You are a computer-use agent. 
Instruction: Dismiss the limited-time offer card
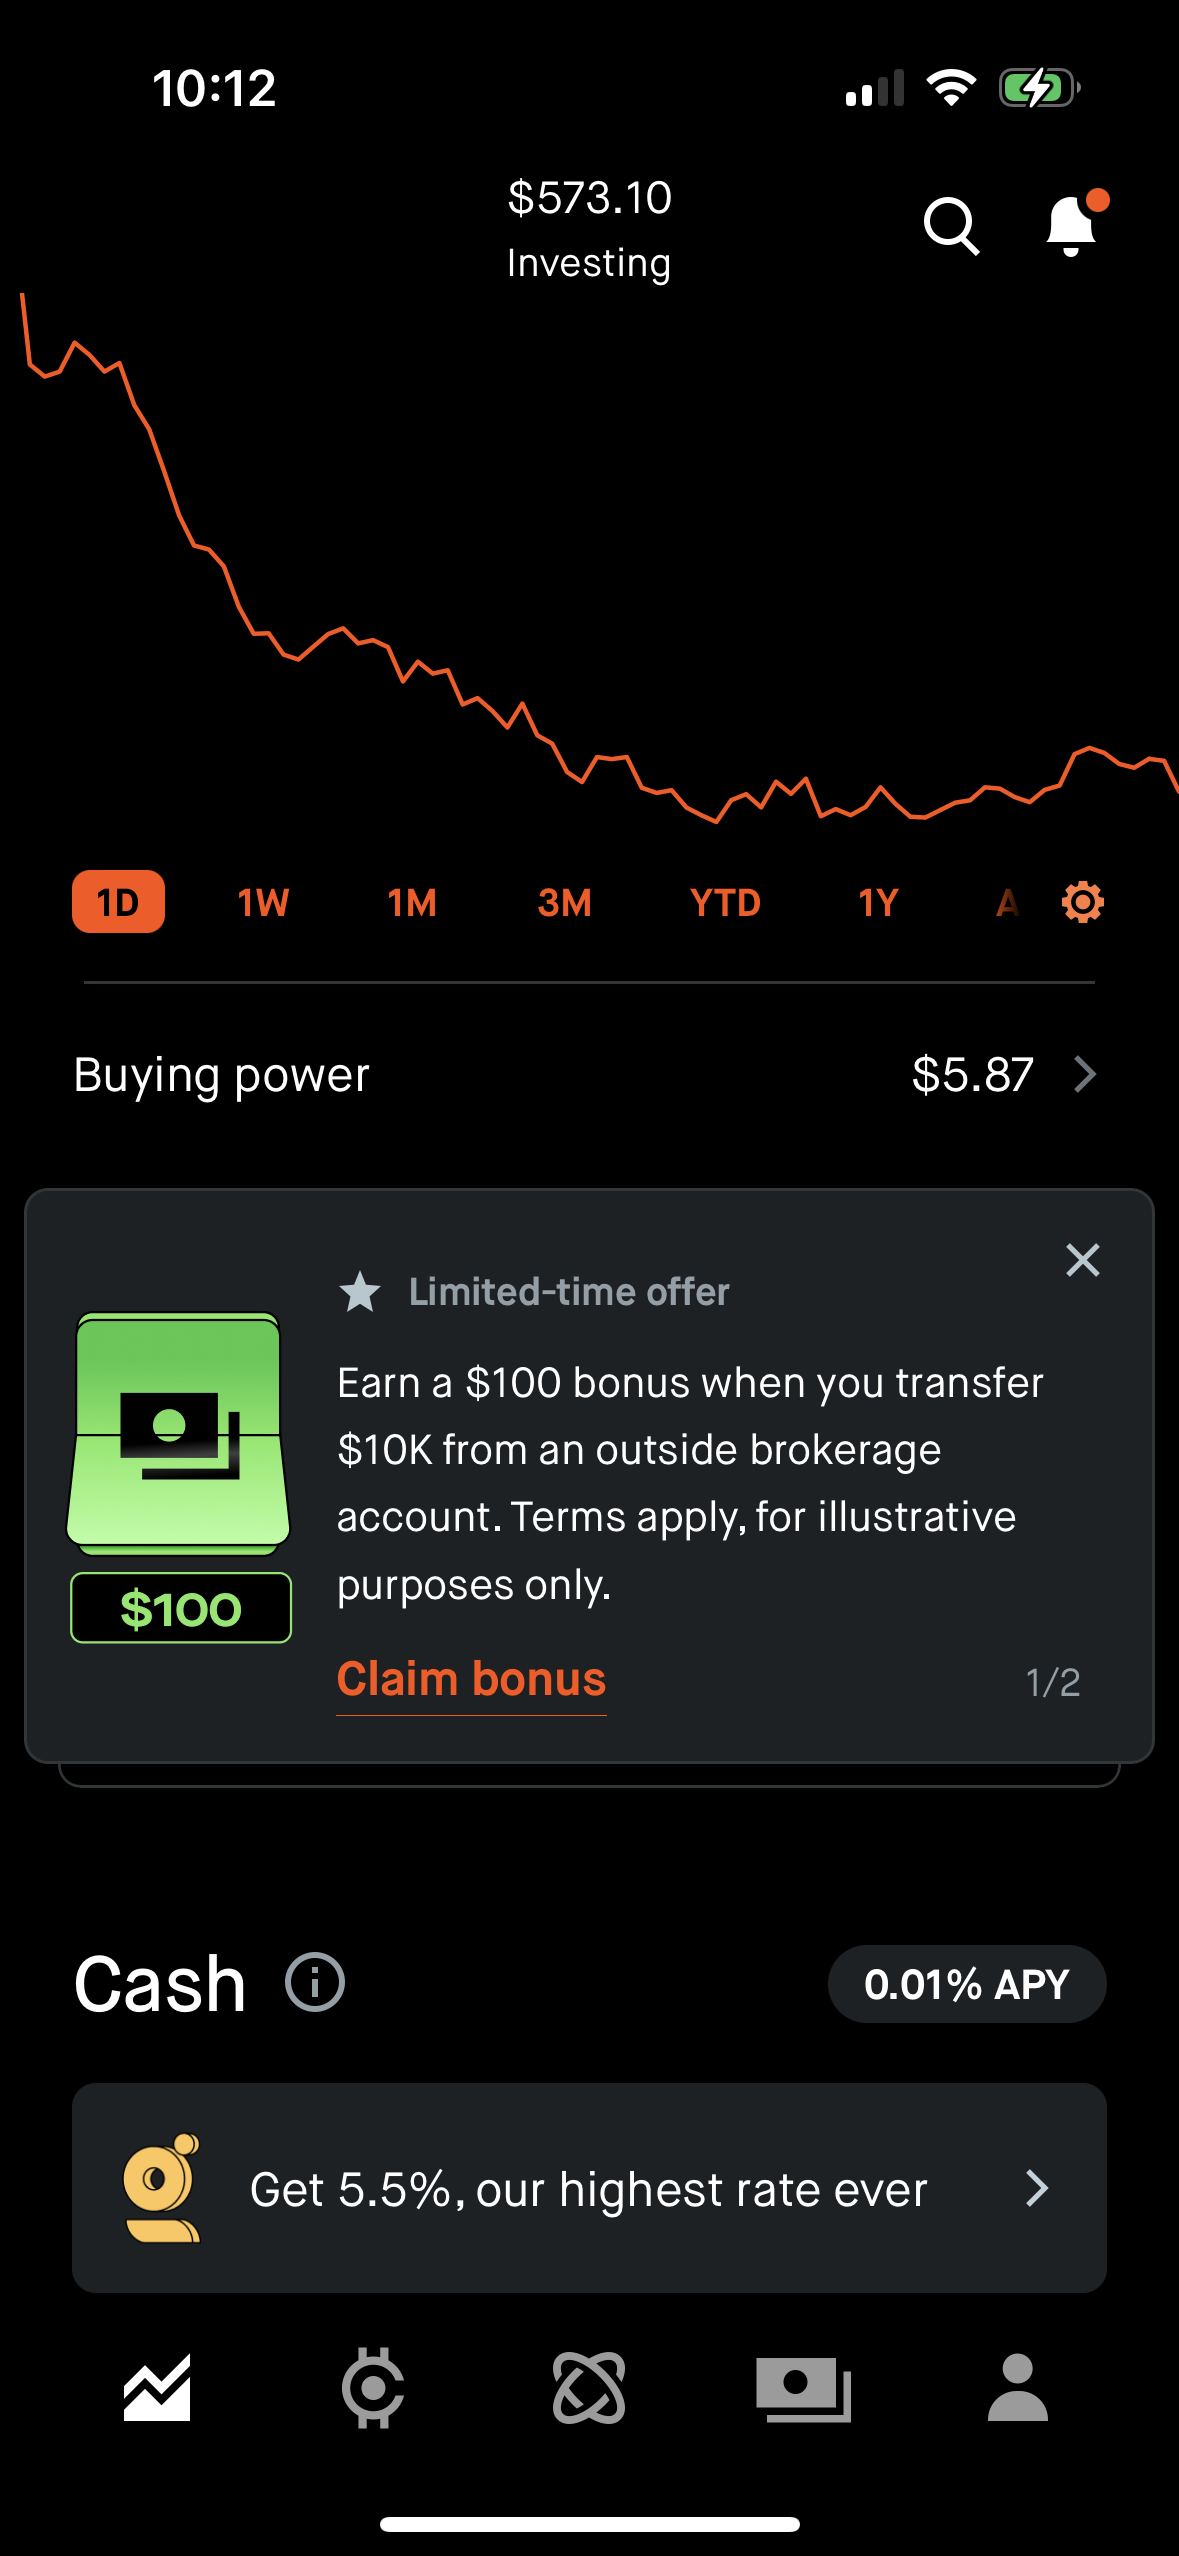(x=1081, y=1261)
